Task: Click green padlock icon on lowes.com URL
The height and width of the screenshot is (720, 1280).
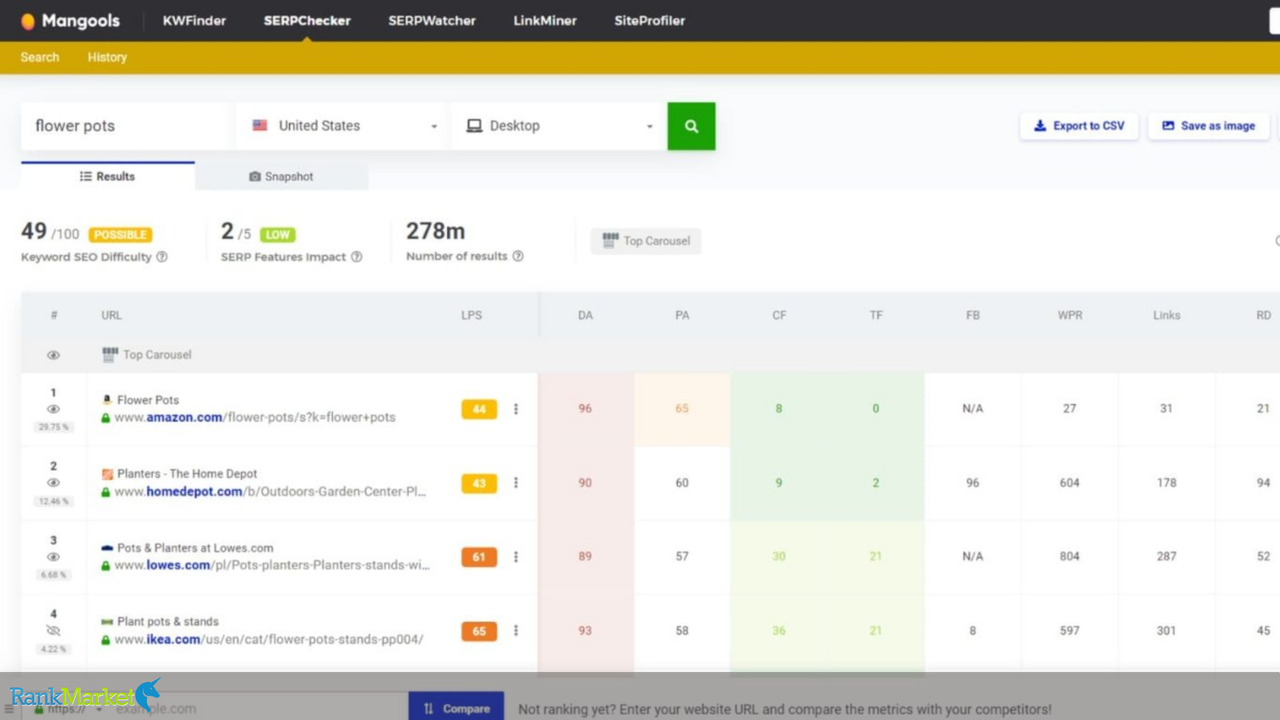Action: [106, 566]
